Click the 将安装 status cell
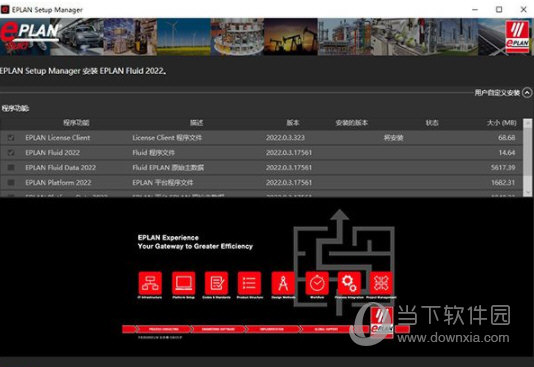 coord(393,138)
